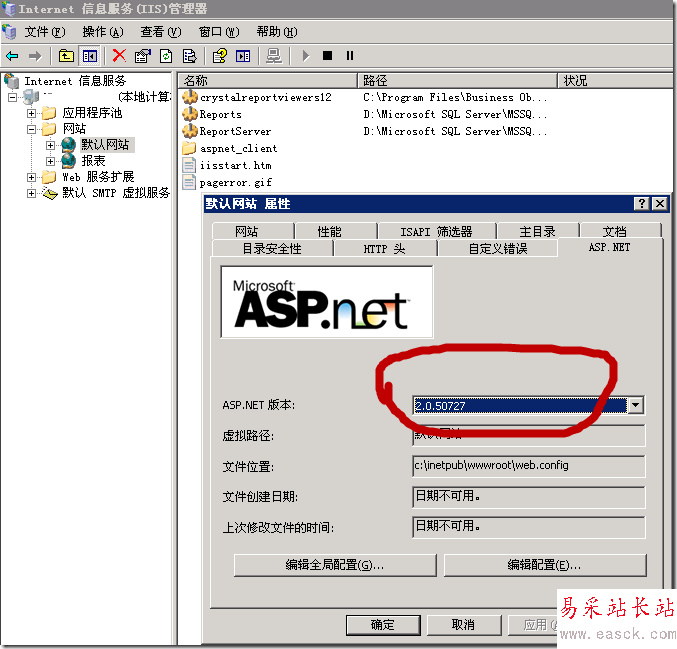The height and width of the screenshot is (649, 677).
Task: Click the red X delete icon
Action: coord(119,56)
